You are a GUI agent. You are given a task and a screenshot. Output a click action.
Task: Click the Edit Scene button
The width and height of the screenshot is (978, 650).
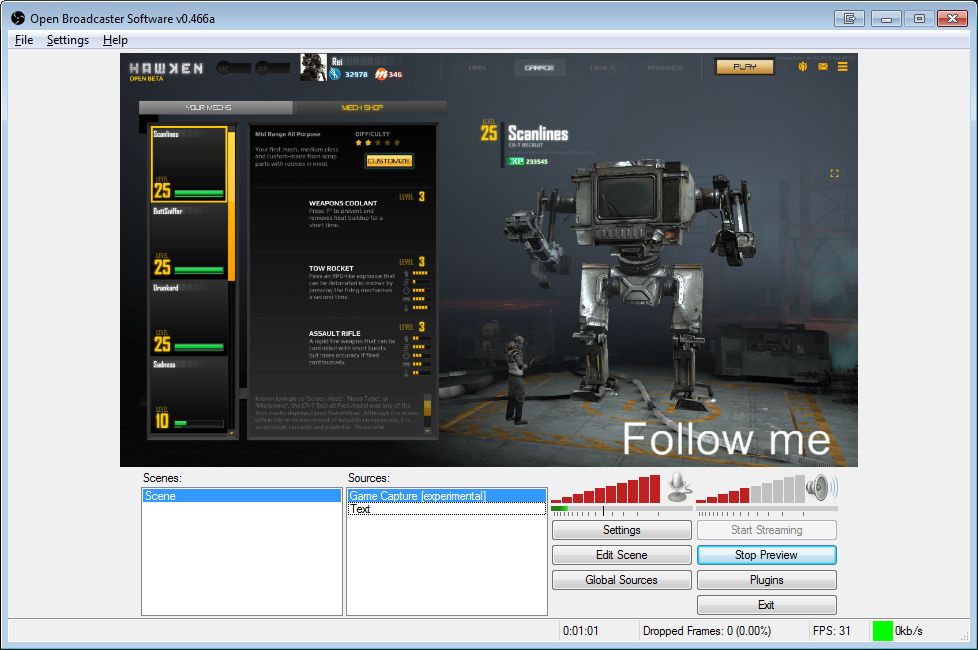click(621, 555)
